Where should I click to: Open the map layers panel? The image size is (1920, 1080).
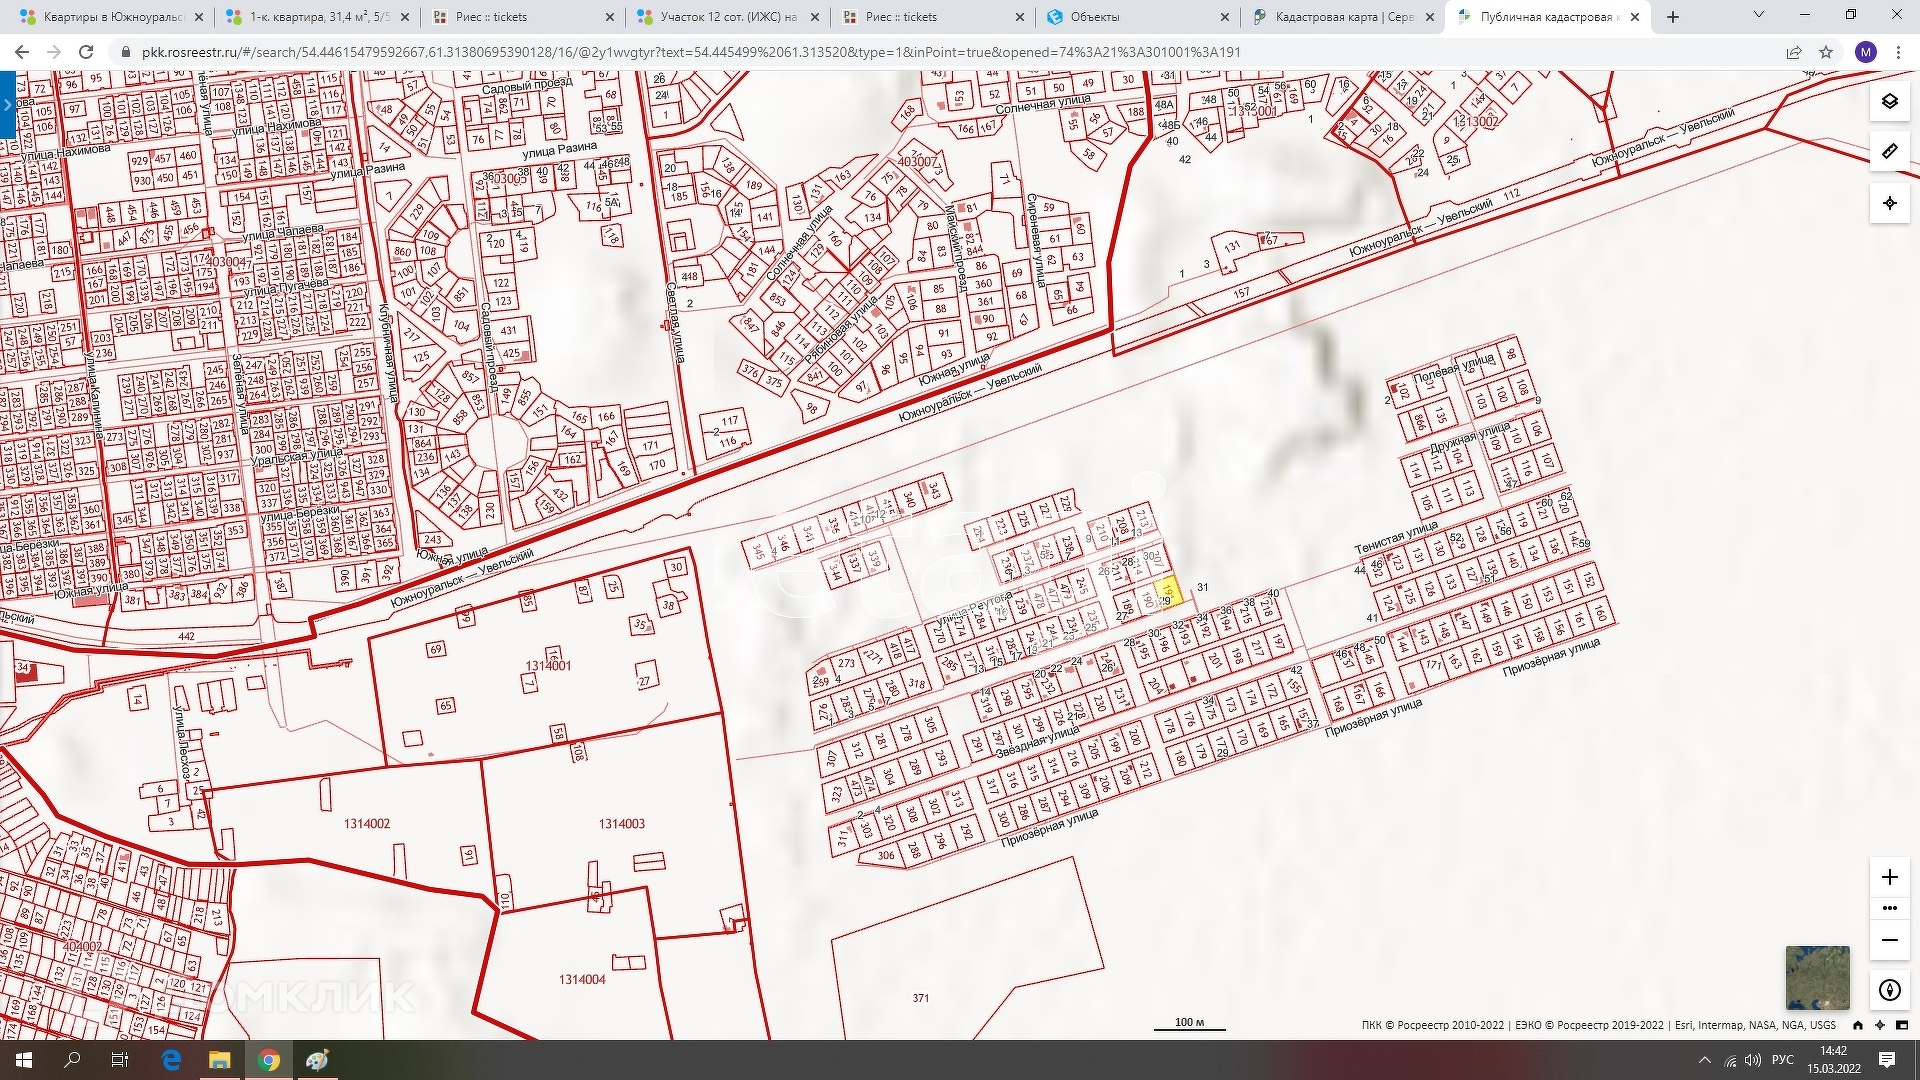[1889, 101]
